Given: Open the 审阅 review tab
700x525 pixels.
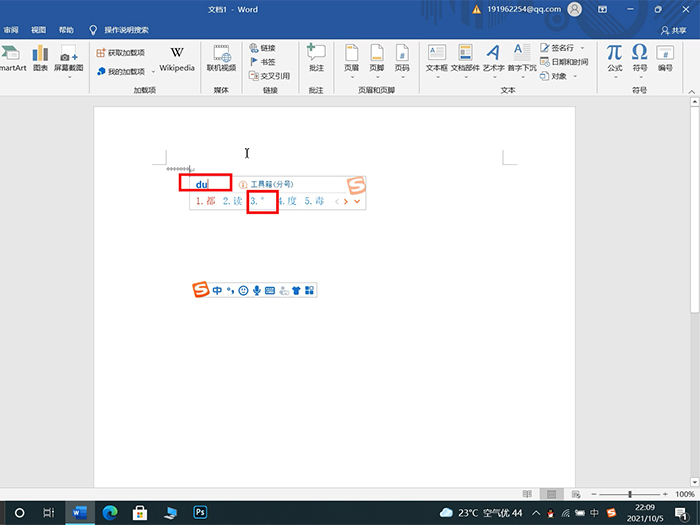Looking at the screenshot, I should click(11, 30).
